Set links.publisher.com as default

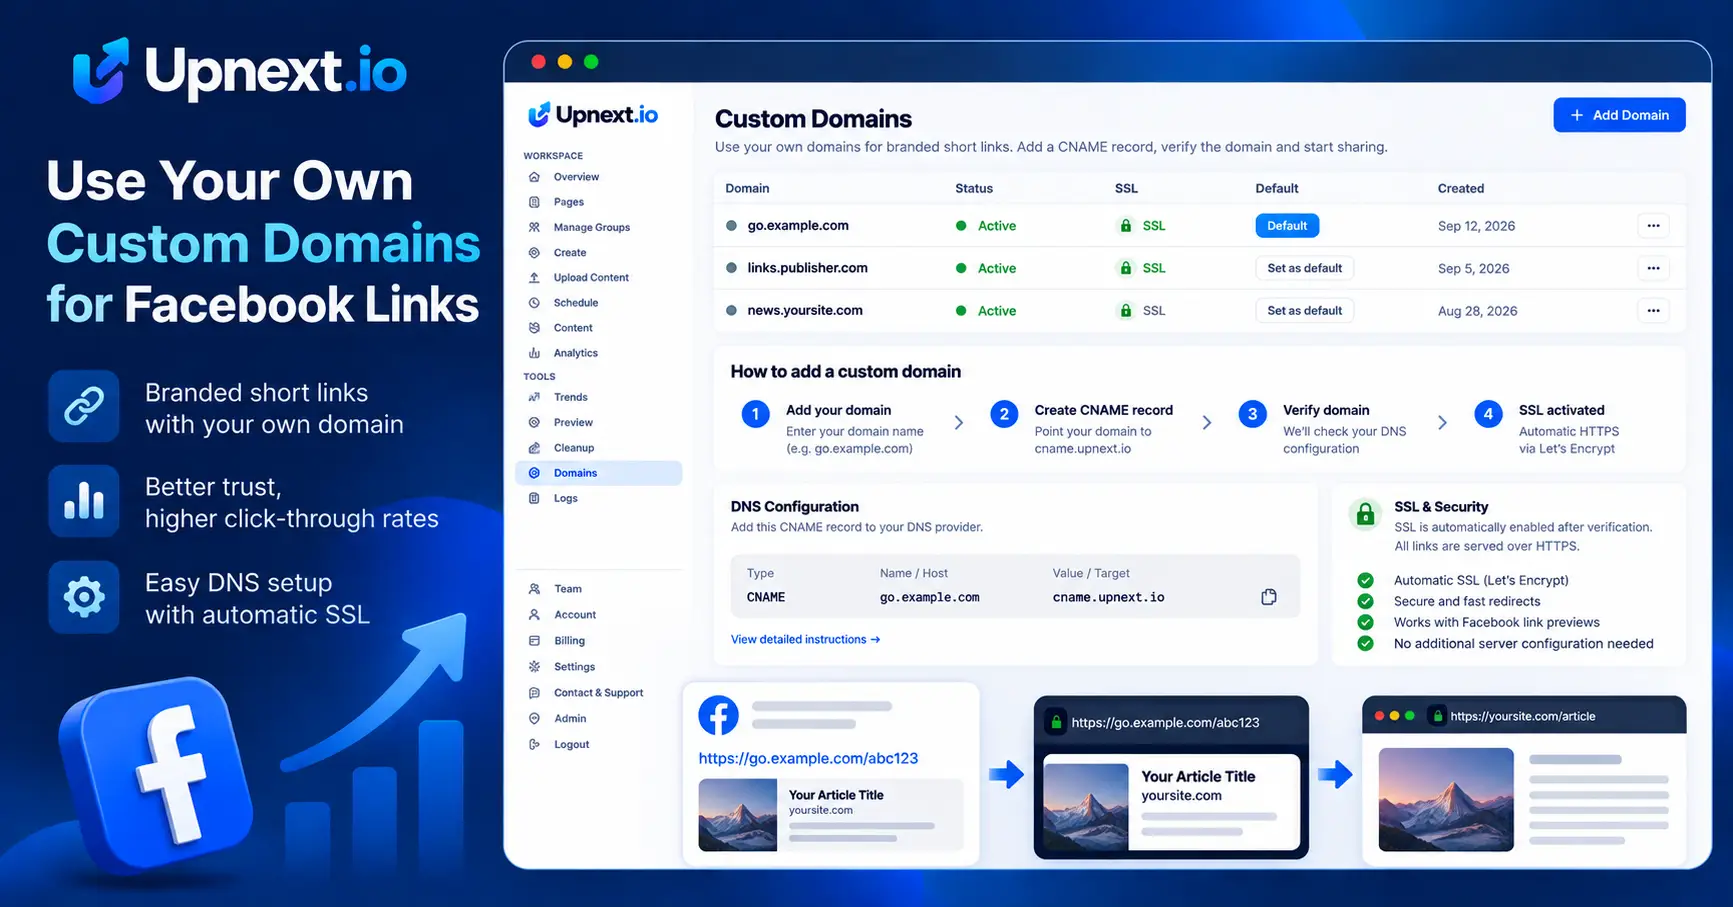(x=1304, y=268)
